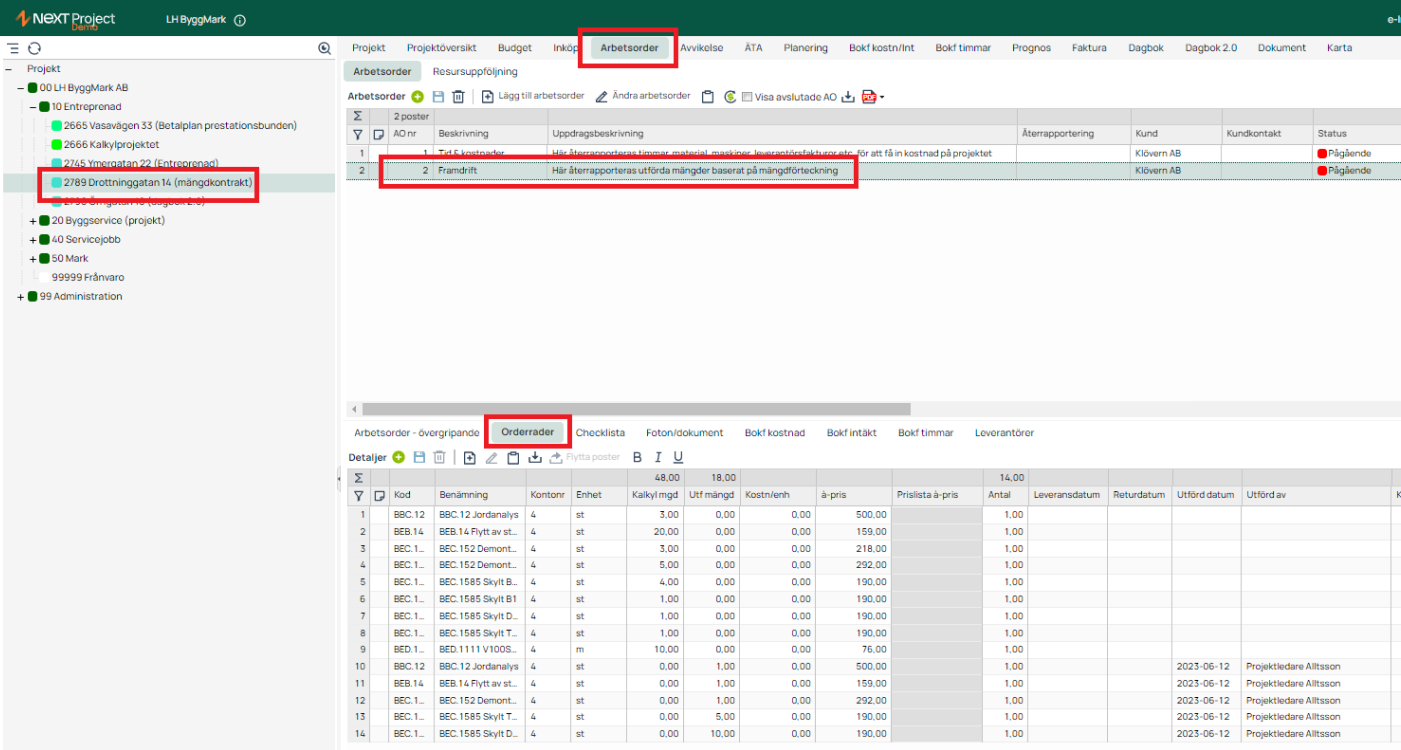Switch to the Dagbok 2.0 tab
Viewport: 1401px width, 750px height.
coord(1211,47)
